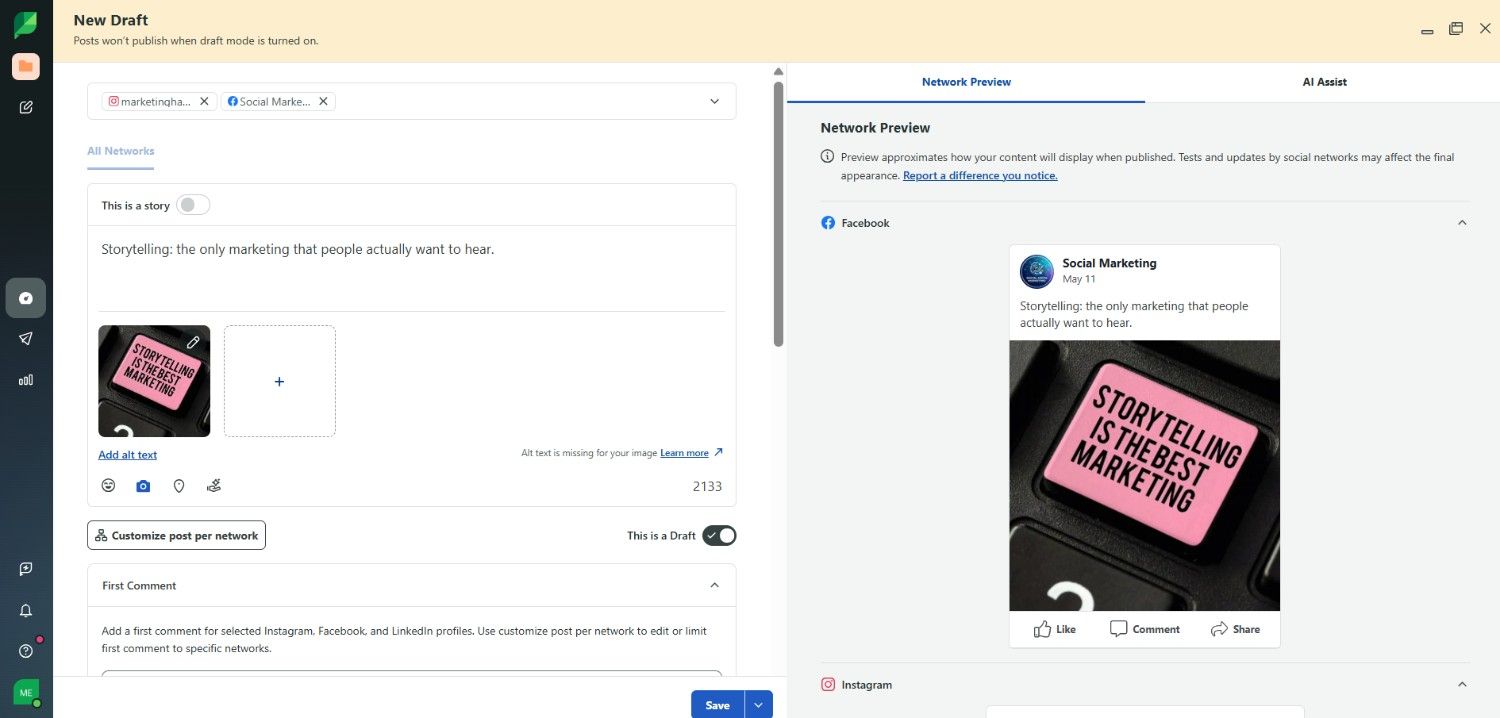The width and height of the screenshot is (1500, 718).
Task: Click the Storytelling image thumbnail
Action: coord(154,381)
